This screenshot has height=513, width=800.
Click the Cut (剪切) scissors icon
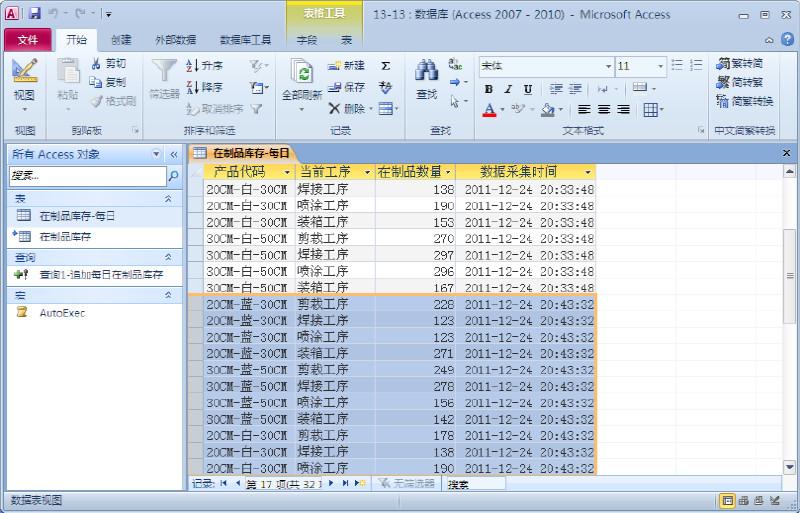click(x=96, y=64)
